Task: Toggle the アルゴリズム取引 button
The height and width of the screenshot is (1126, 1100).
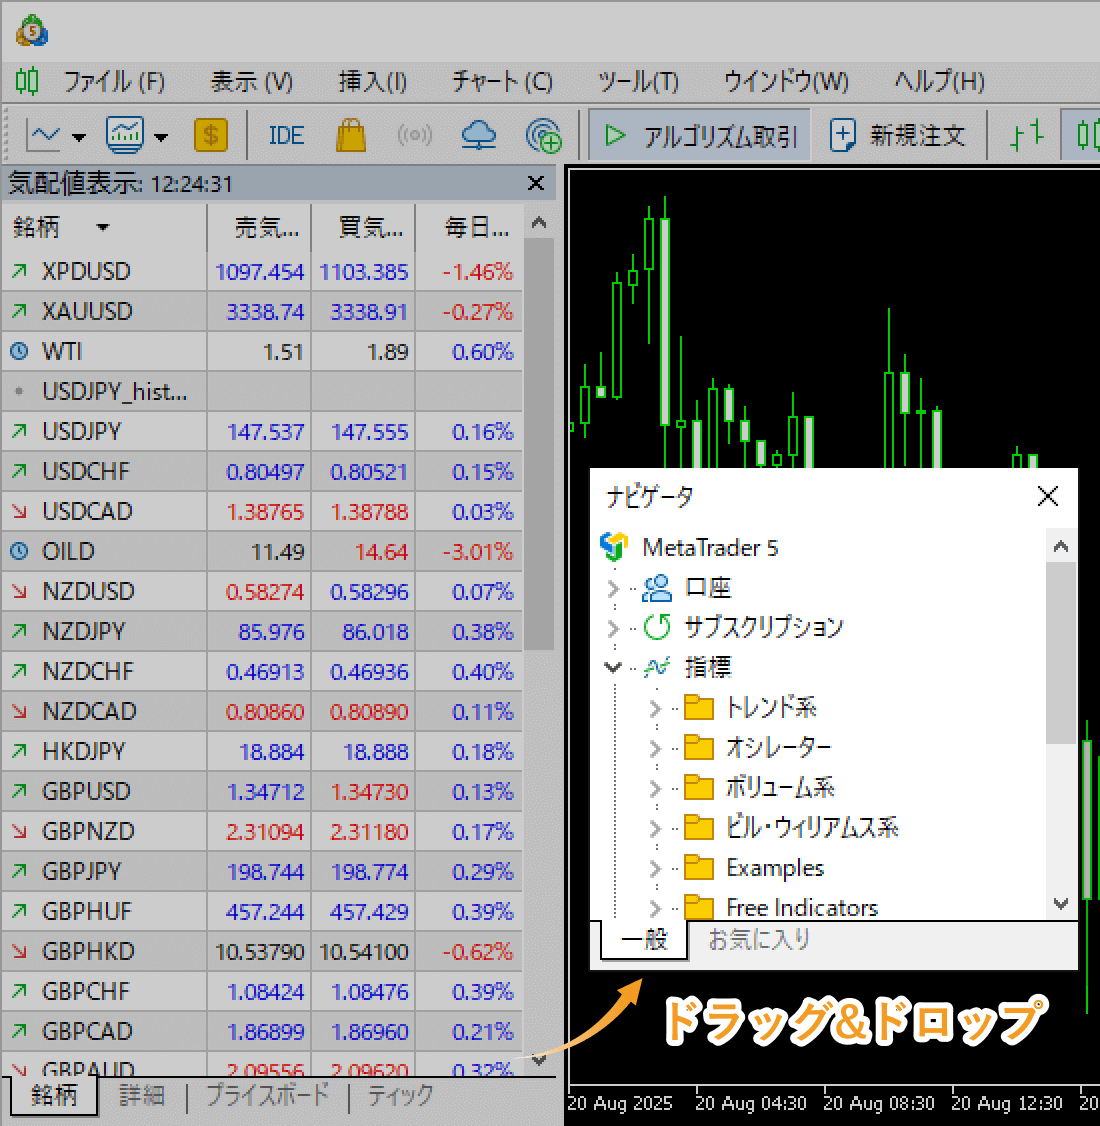Action: 700,135
